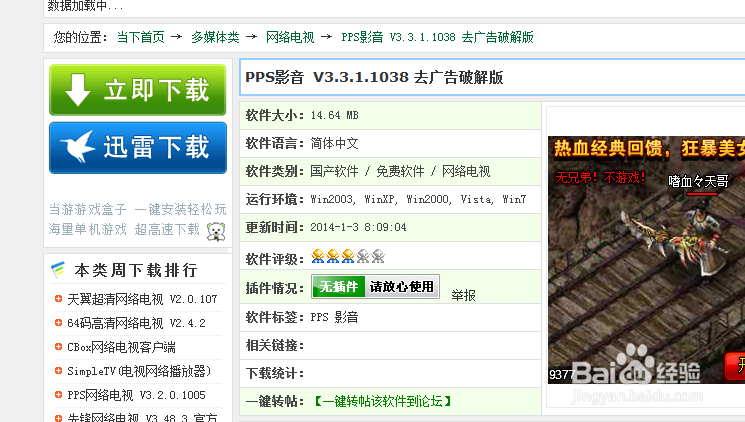Viewport: 745px width, 422px height.
Task: Click the blue 迅雷下载 button
Action: (138, 147)
